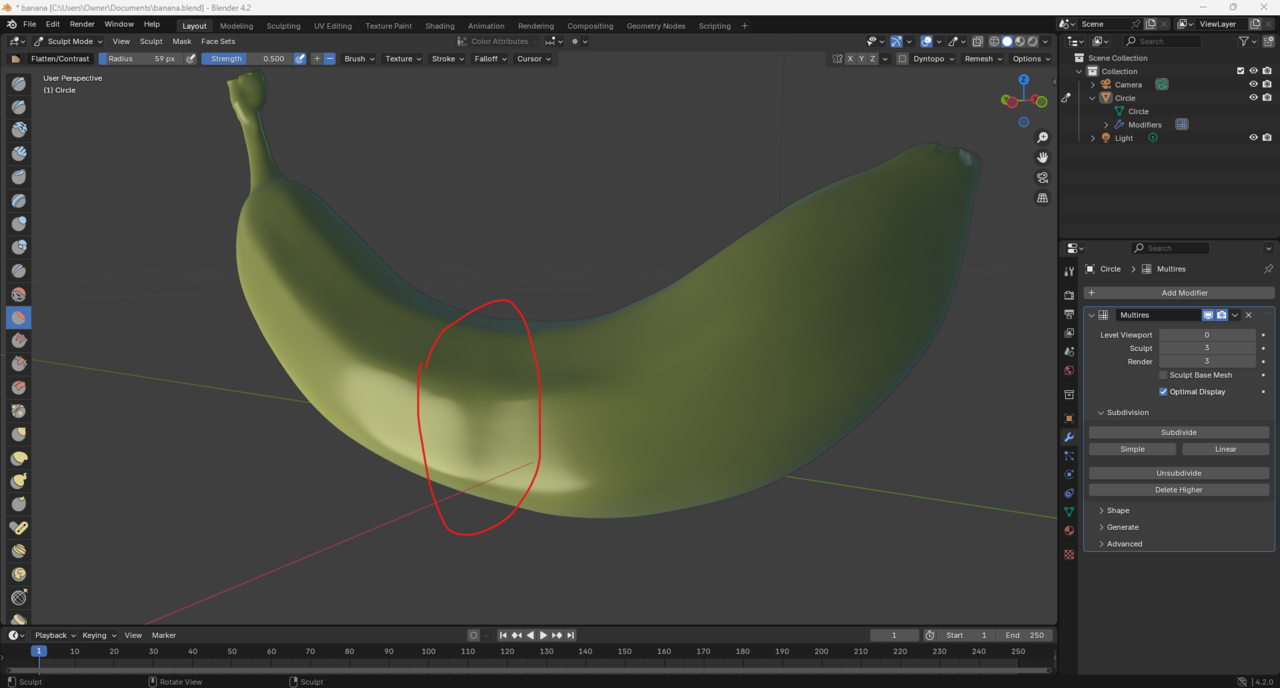1280x688 pixels.
Task: Expand the Camera item in outliner
Action: pyautogui.click(x=1092, y=85)
